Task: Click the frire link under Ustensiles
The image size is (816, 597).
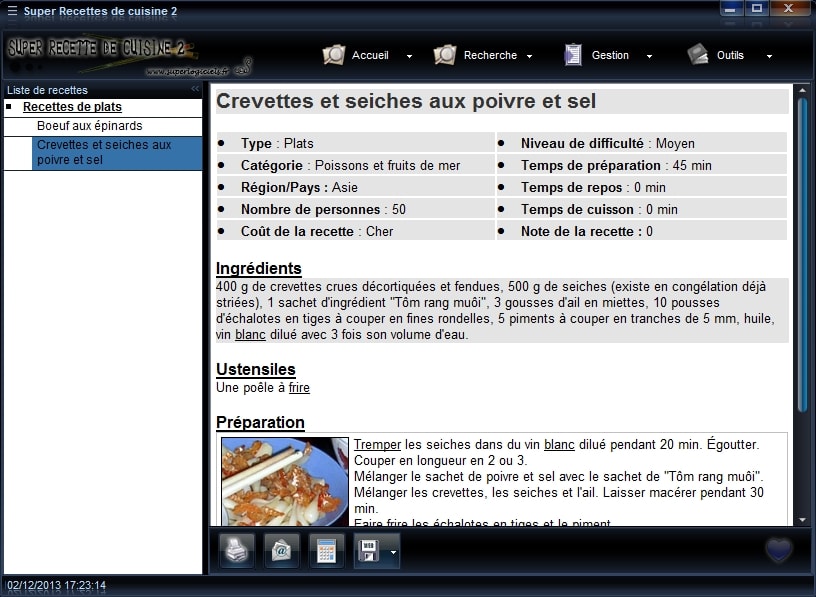Action: 299,386
